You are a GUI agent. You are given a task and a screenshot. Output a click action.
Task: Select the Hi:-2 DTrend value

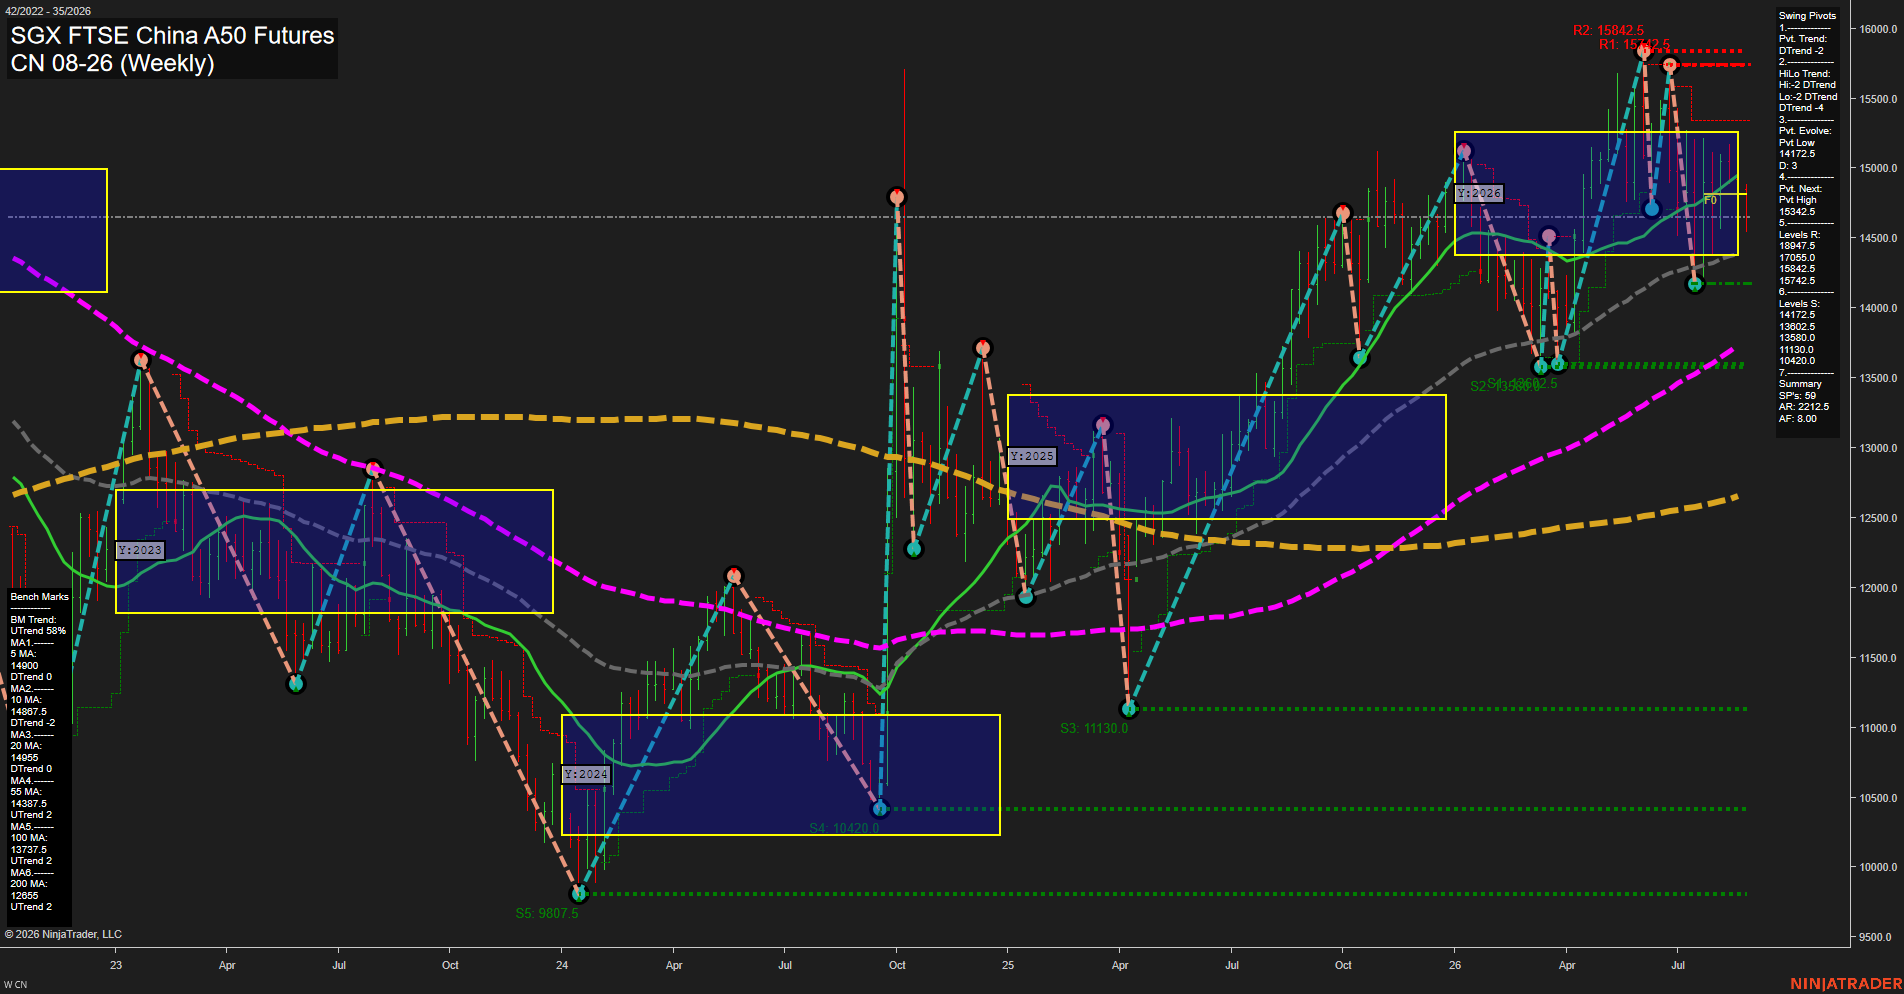tap(1807, 85)
